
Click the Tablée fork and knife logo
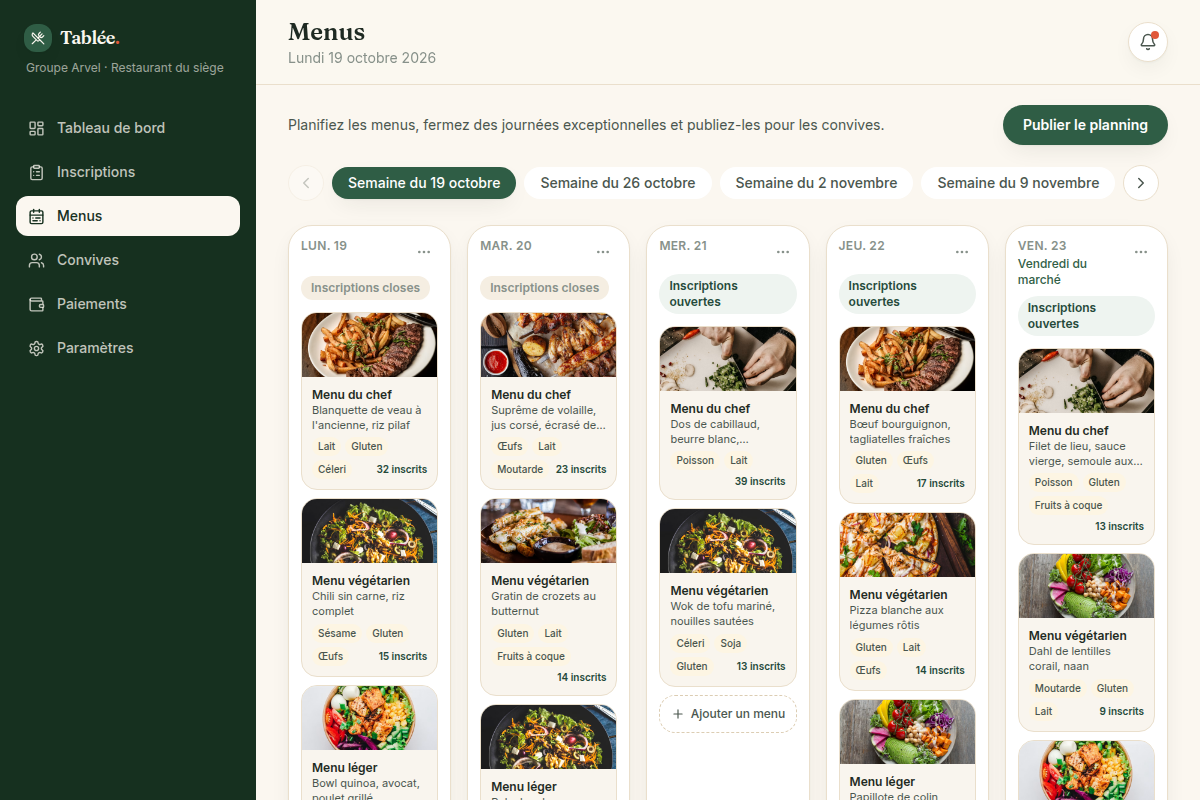(x=38, y=38)
